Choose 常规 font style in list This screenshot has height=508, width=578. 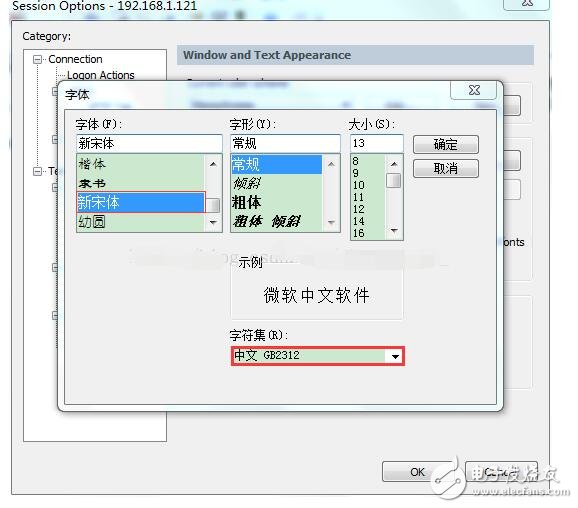(x=276, y=164)
